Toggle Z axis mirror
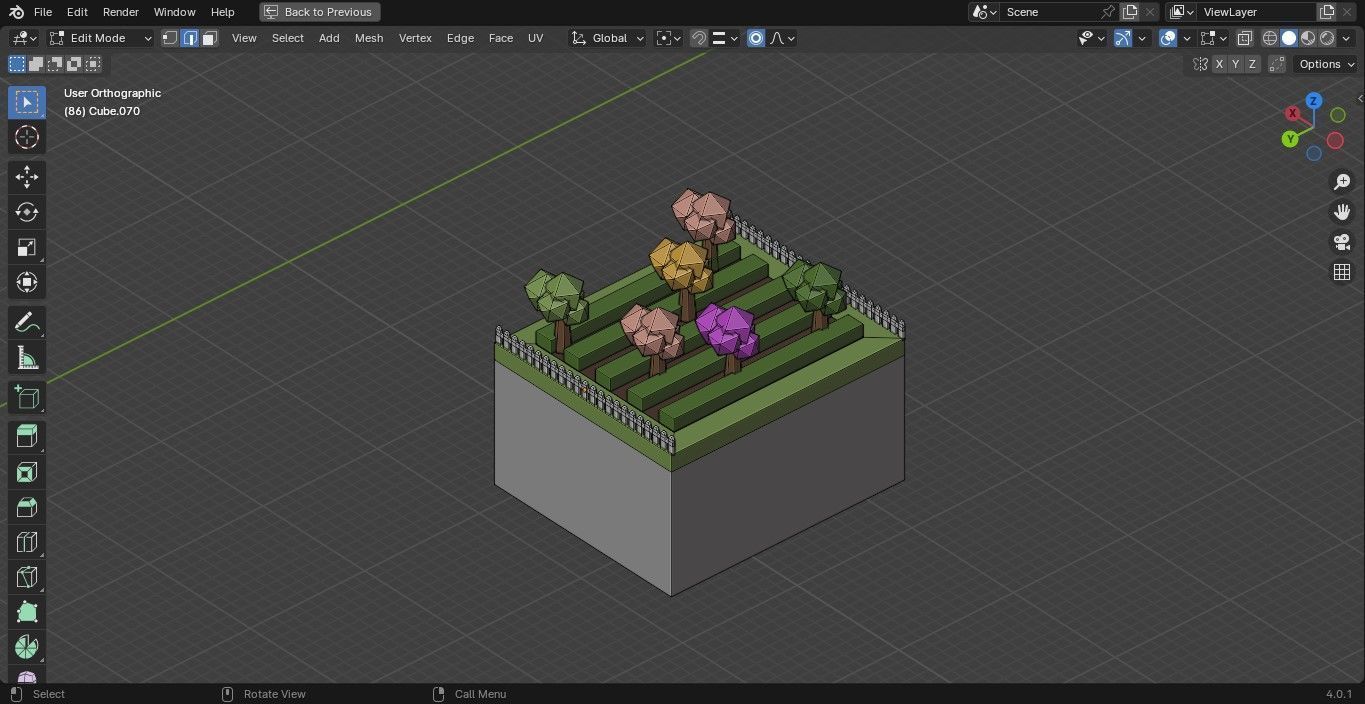 click(1252, 64)
